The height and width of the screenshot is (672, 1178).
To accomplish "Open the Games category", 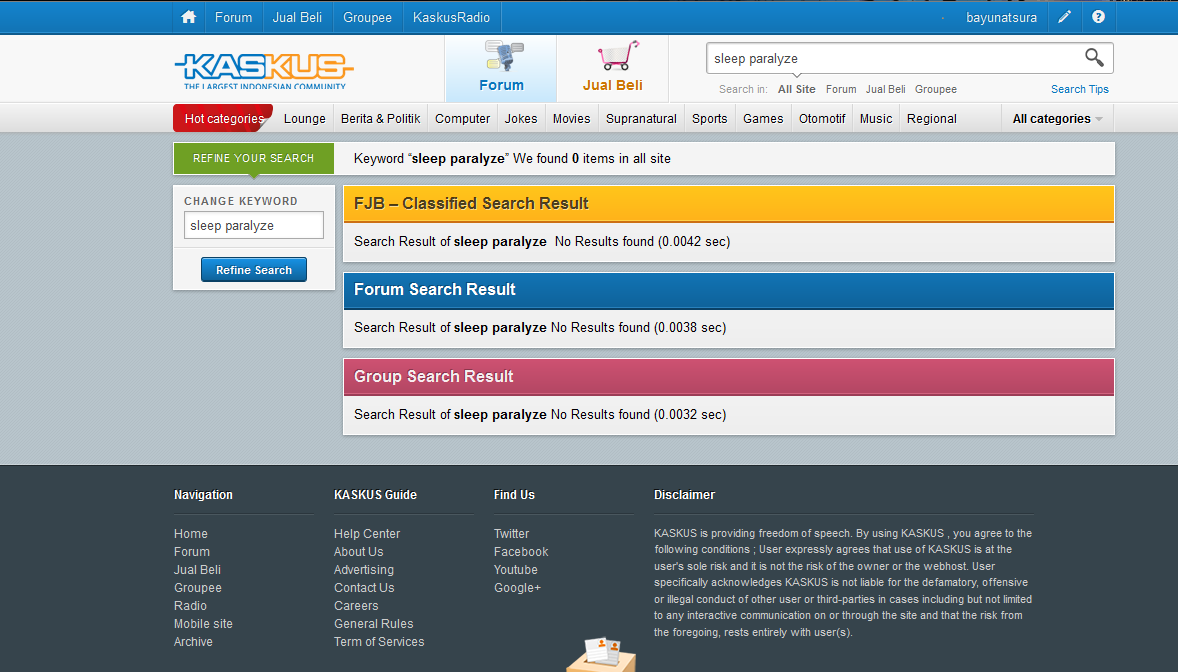I will [x=763, y=119].
